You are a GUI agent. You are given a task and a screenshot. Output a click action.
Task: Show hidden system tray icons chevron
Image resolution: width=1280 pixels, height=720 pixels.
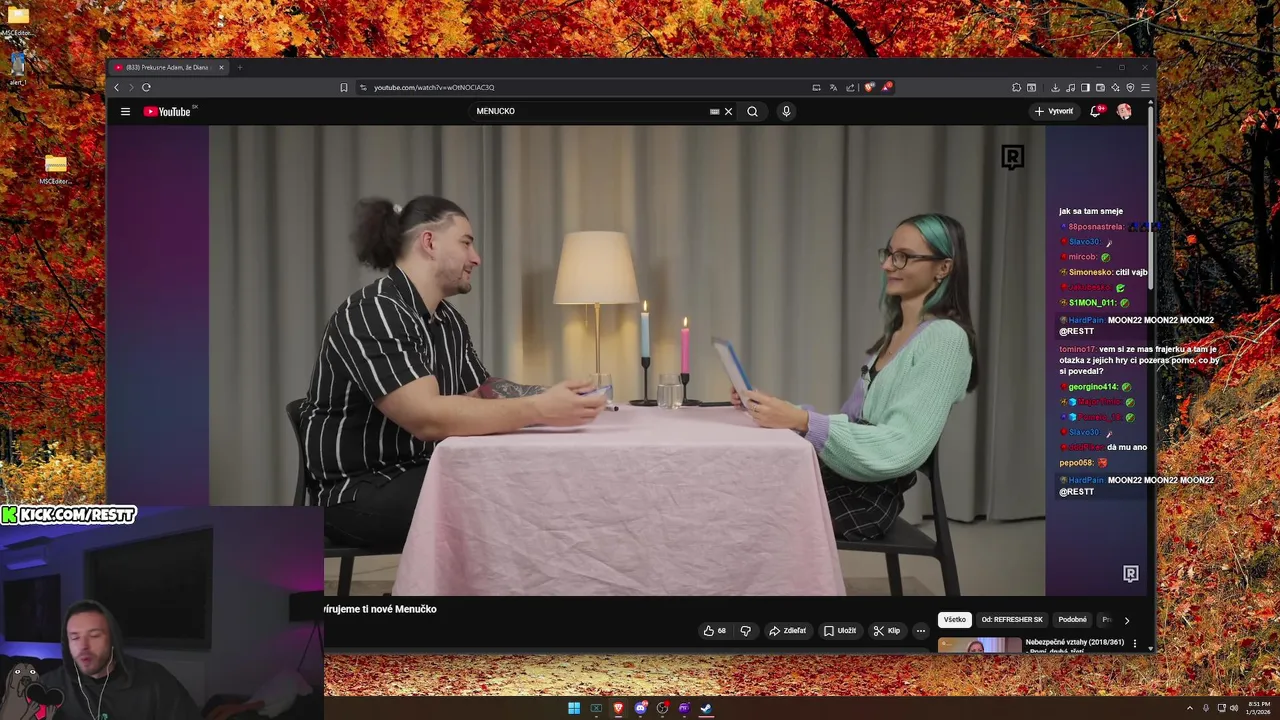[x=1189, y=708]
